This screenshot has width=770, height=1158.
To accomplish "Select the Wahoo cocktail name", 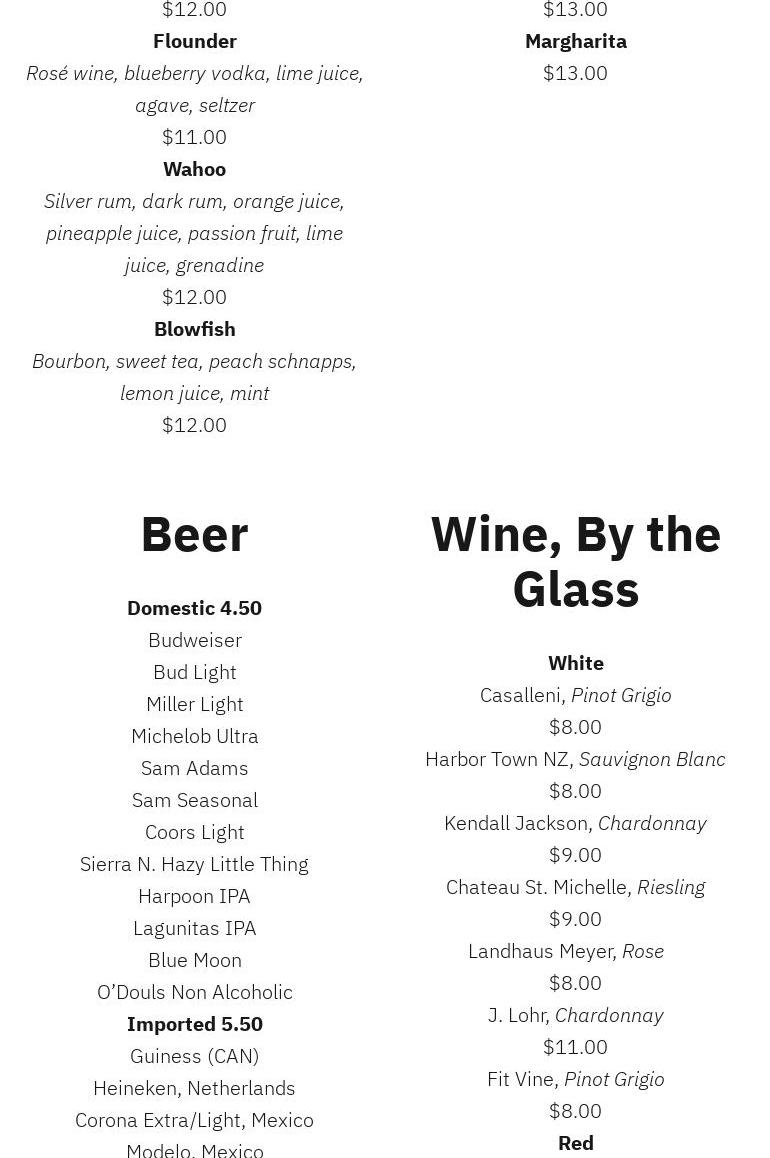I will pos(195,169).
